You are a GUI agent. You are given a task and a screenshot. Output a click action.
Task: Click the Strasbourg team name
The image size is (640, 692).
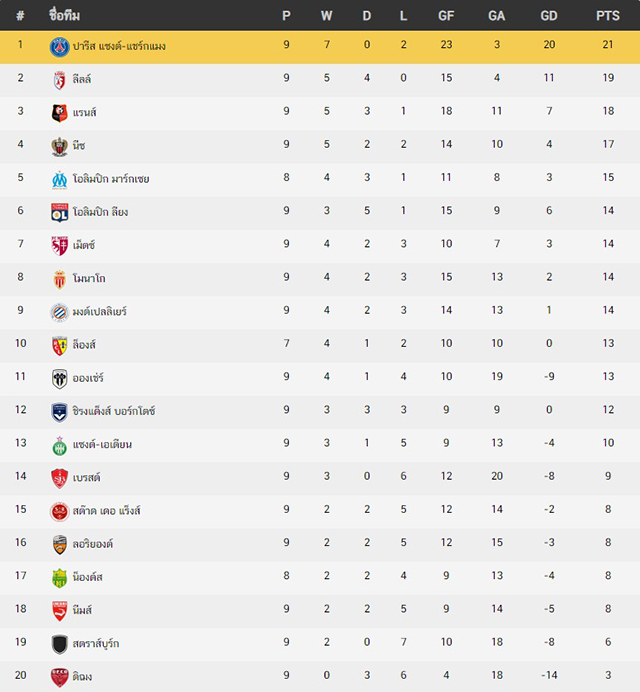click(x=96, y=643)
